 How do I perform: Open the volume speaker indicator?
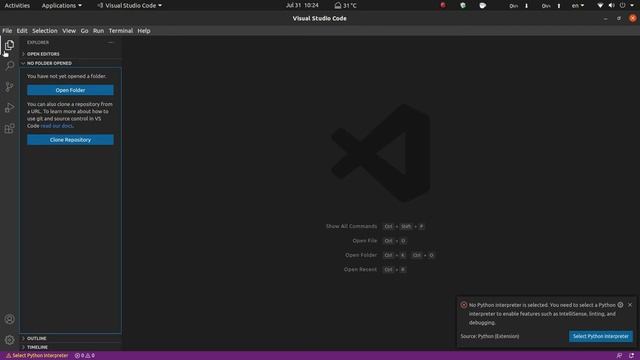[x=611, y=6]
